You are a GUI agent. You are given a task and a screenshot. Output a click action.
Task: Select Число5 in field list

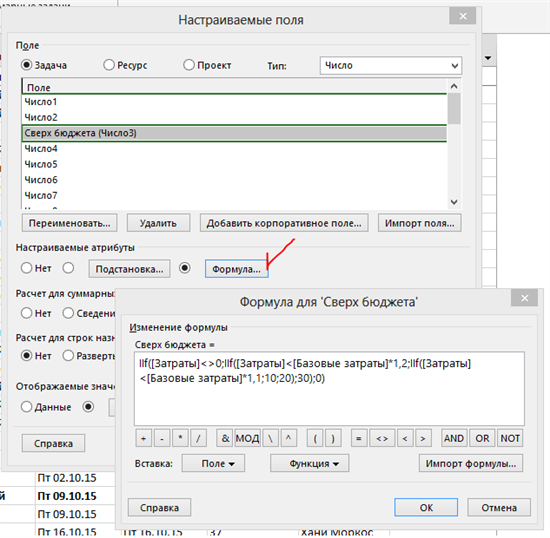click(234, 164)
